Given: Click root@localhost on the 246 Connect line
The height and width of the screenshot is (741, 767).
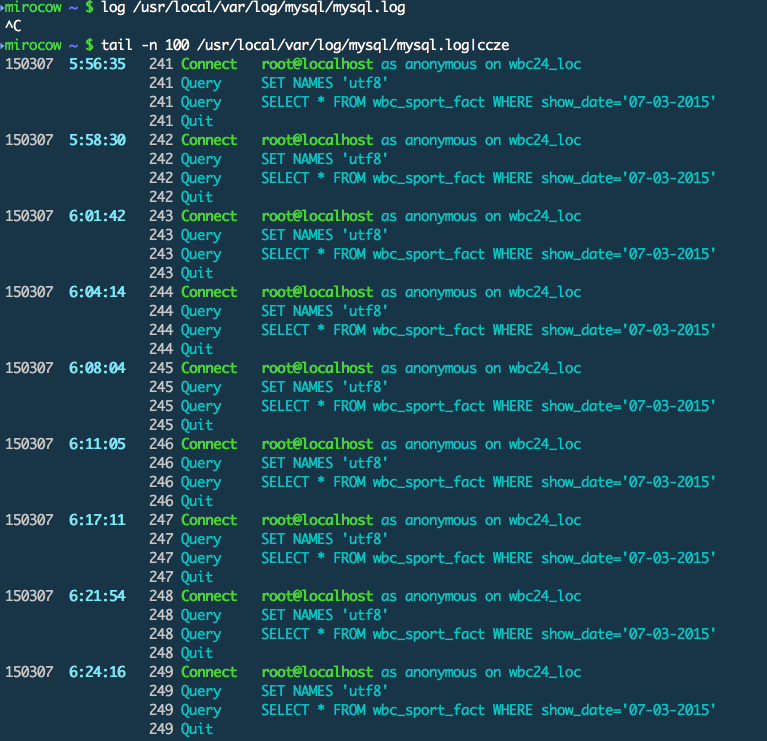Looking at the screenshot, I should tap(317, 444).
